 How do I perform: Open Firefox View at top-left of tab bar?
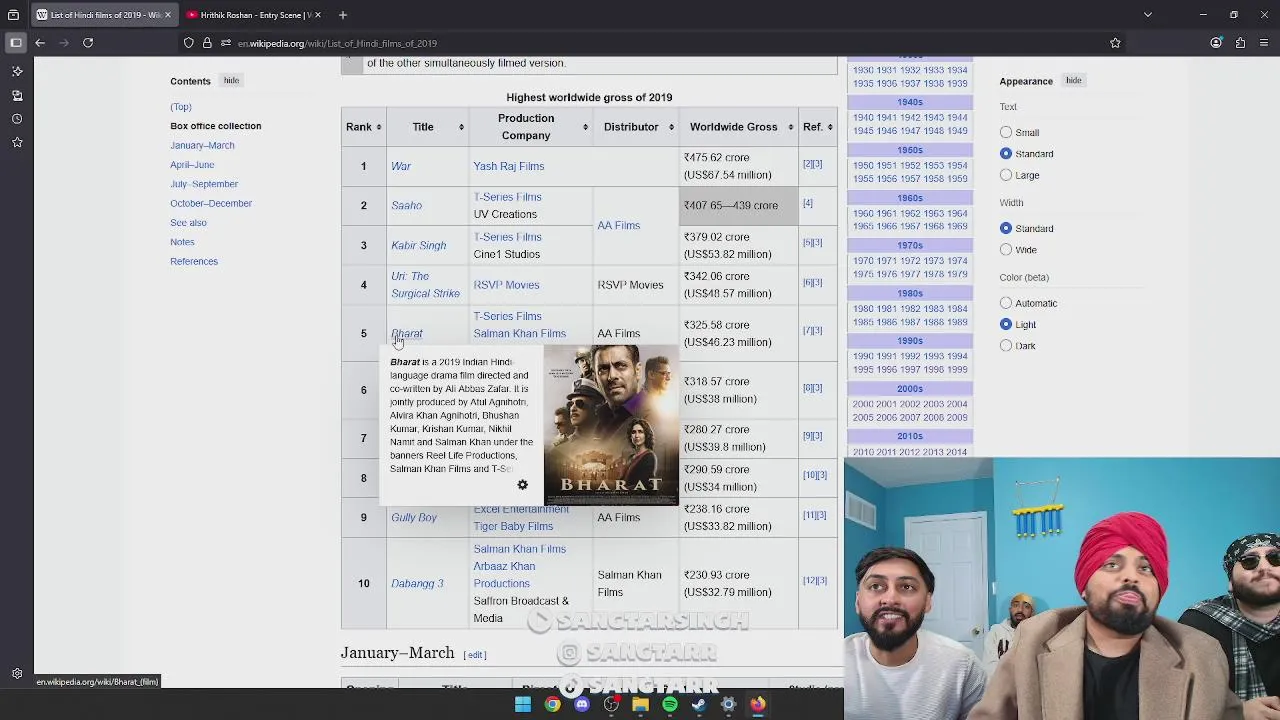pyautogui.click(x=13, y=15)
